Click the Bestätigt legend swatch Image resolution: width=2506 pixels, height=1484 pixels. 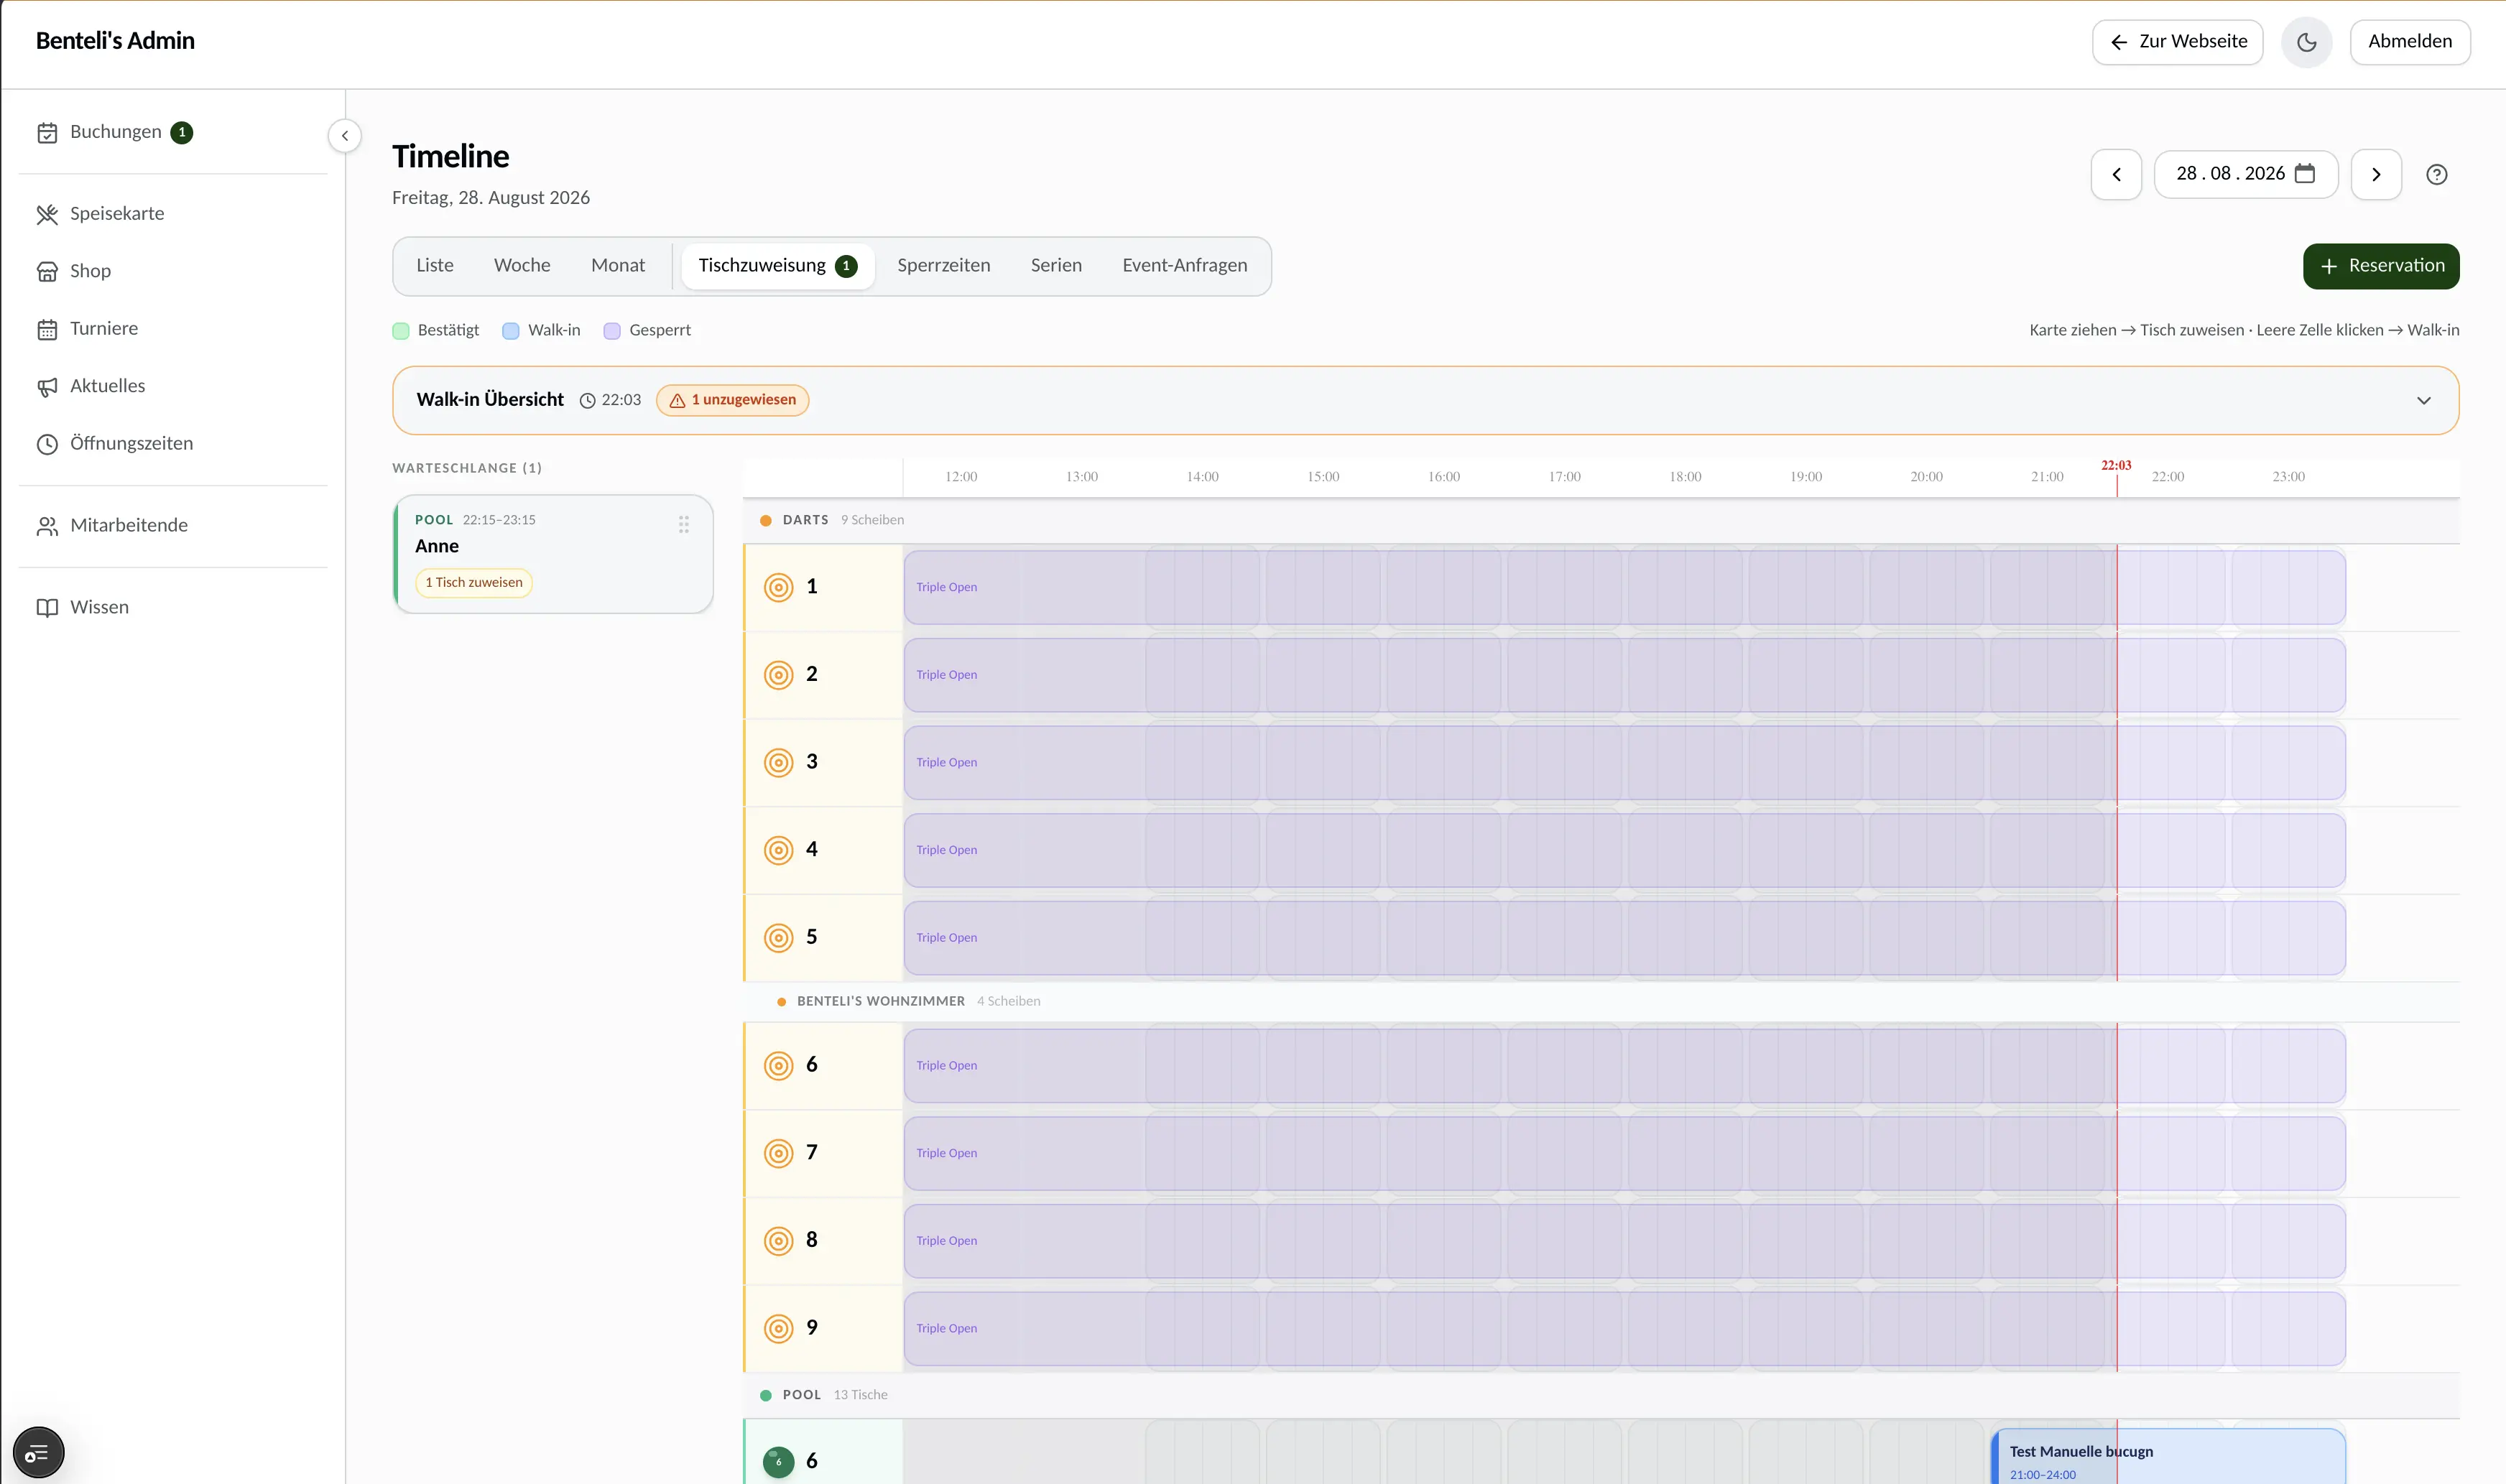click(x=401, y=331)
